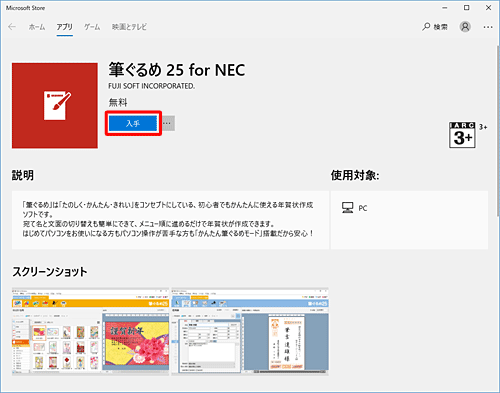The image size is (500, 393).
Task: Open the user account icon
Action: pyautogui.click(x=465, y=27)
